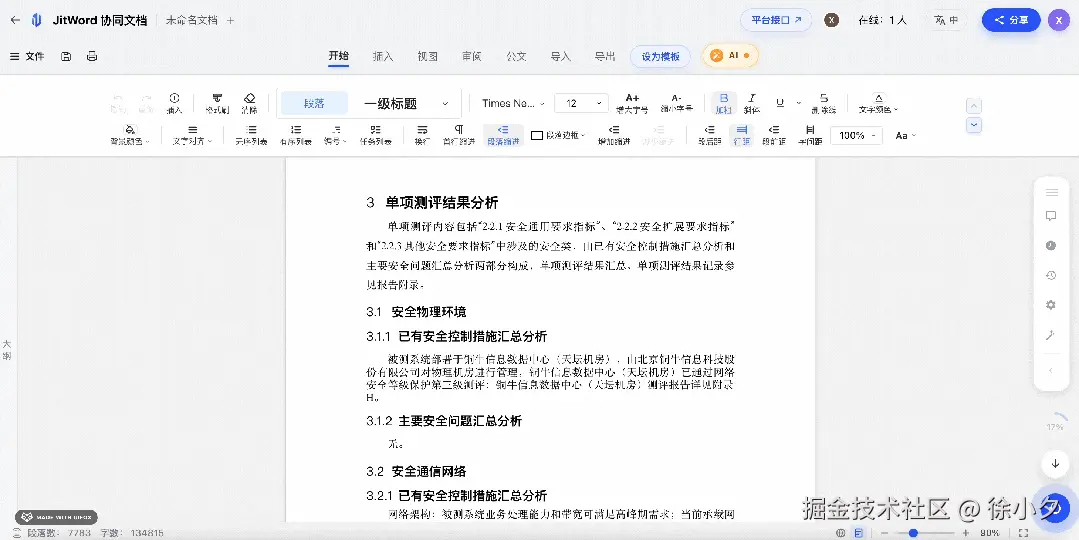1079x540 pixels.
Task: Click the save icon beside 文件
Action: 66,56
